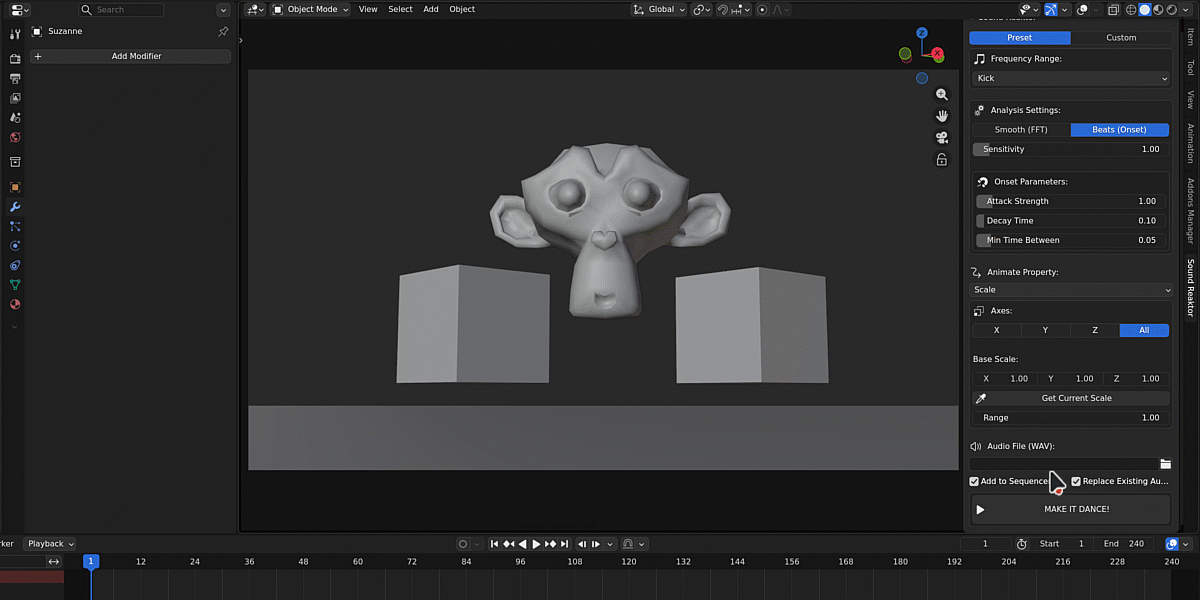Click the Sensitivity slider
Viewport: 1200px width, 600px height.
1071,149
